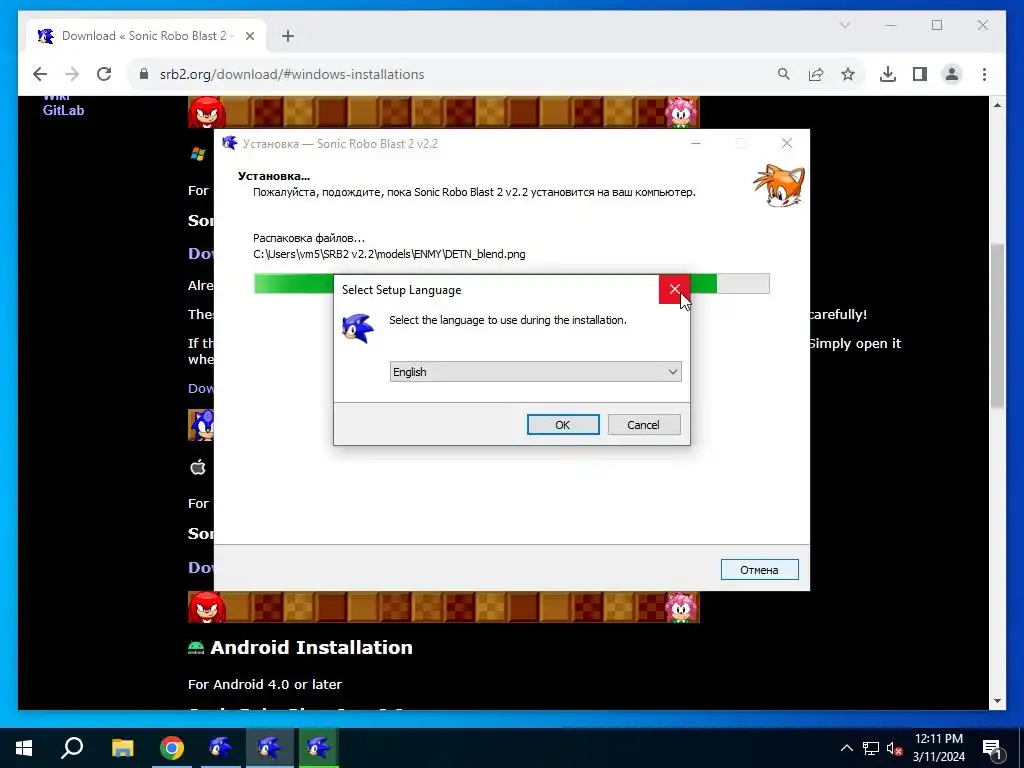Screen dimensions: 1024x768
Task: Click the lower Knuckles icon on the page banner
Action: click(x=207, y=607)
